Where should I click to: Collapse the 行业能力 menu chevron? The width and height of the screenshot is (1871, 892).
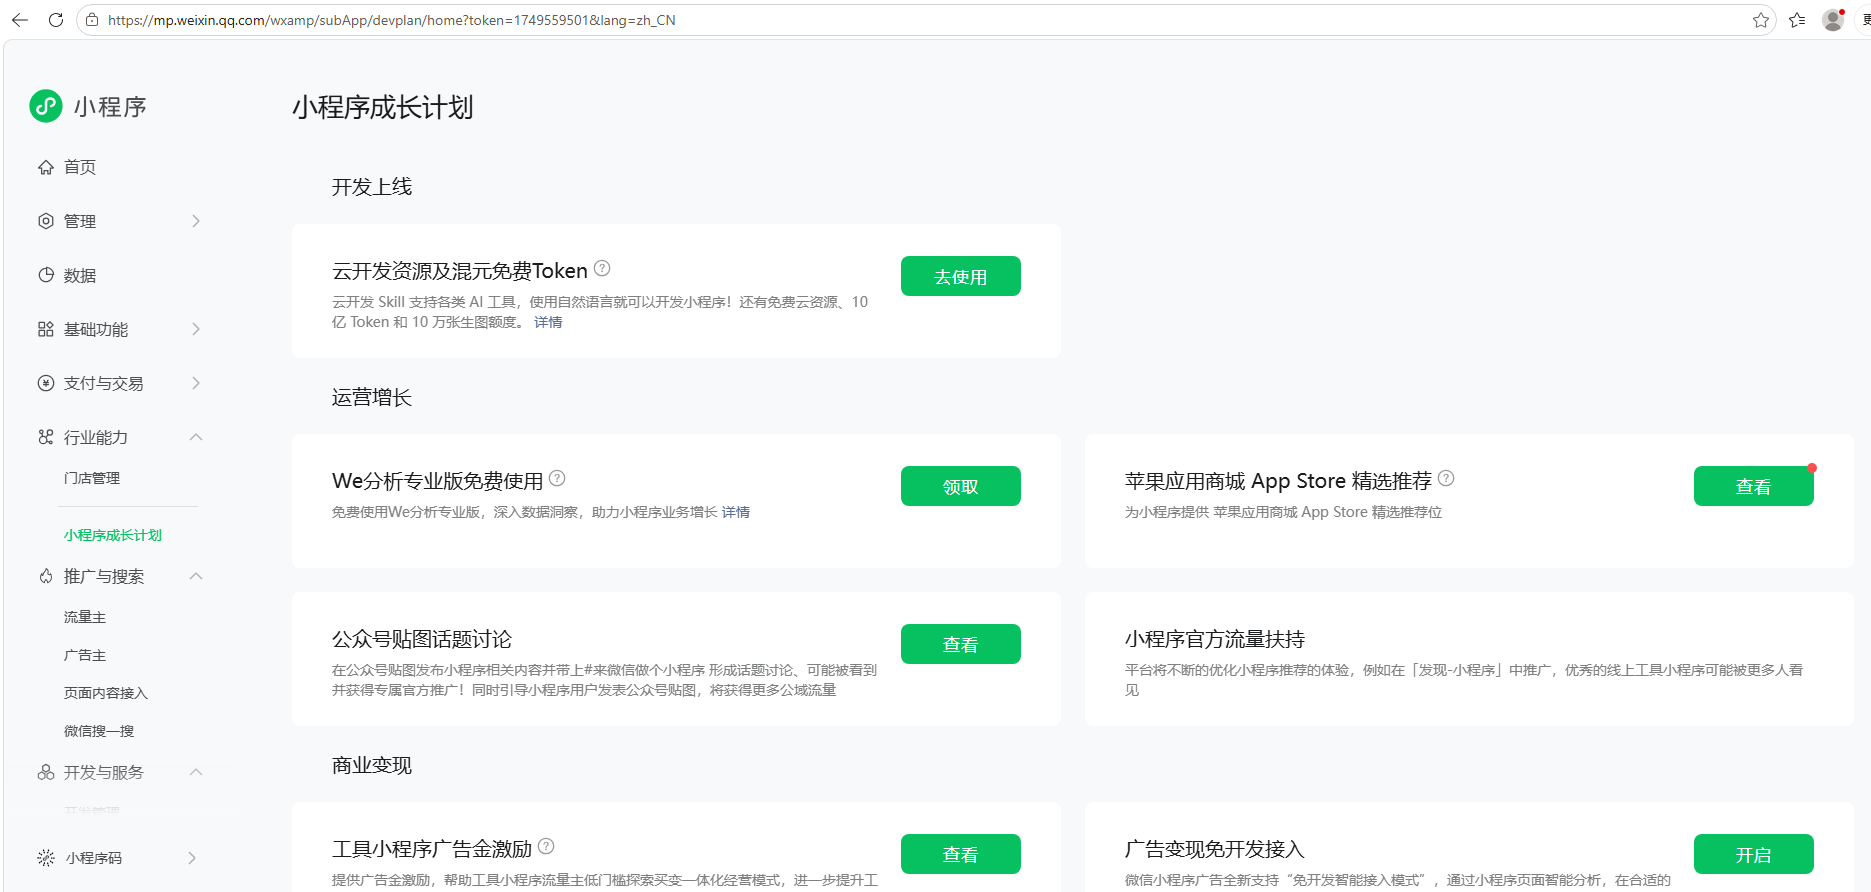tap(196, 437)
